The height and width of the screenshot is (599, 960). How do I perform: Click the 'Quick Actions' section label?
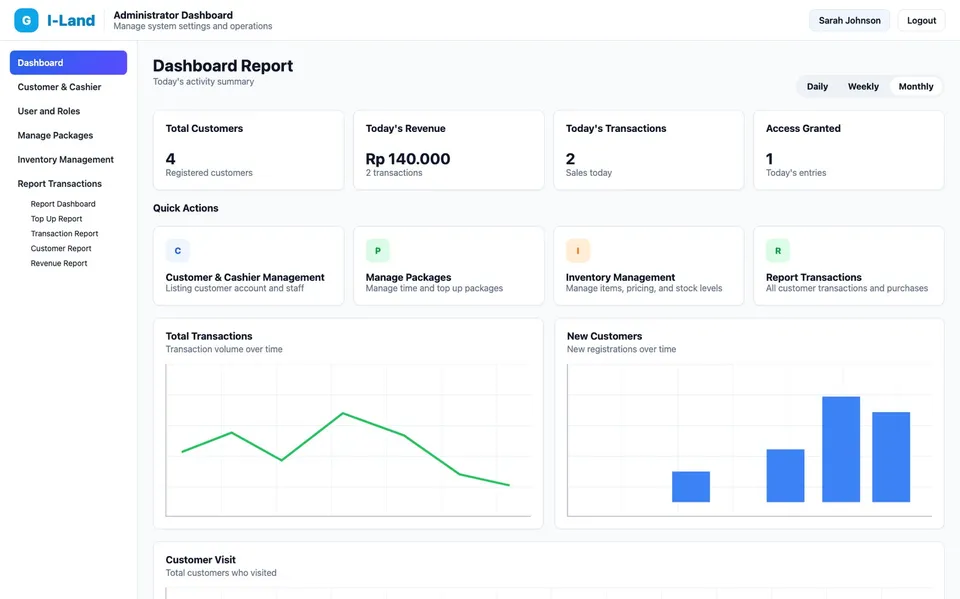click(186, 208)
